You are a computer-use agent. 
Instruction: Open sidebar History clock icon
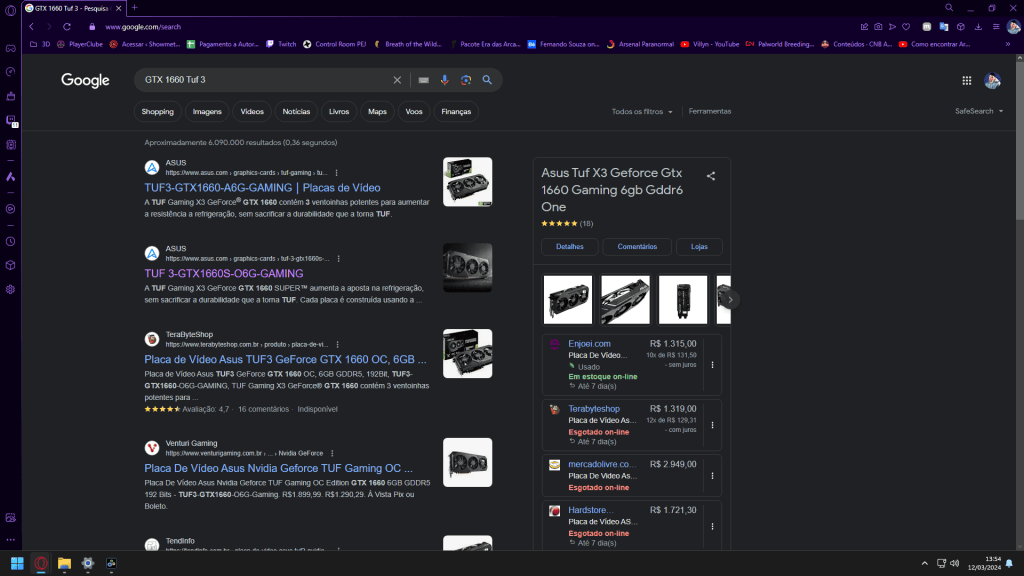[x=10, y=242]
